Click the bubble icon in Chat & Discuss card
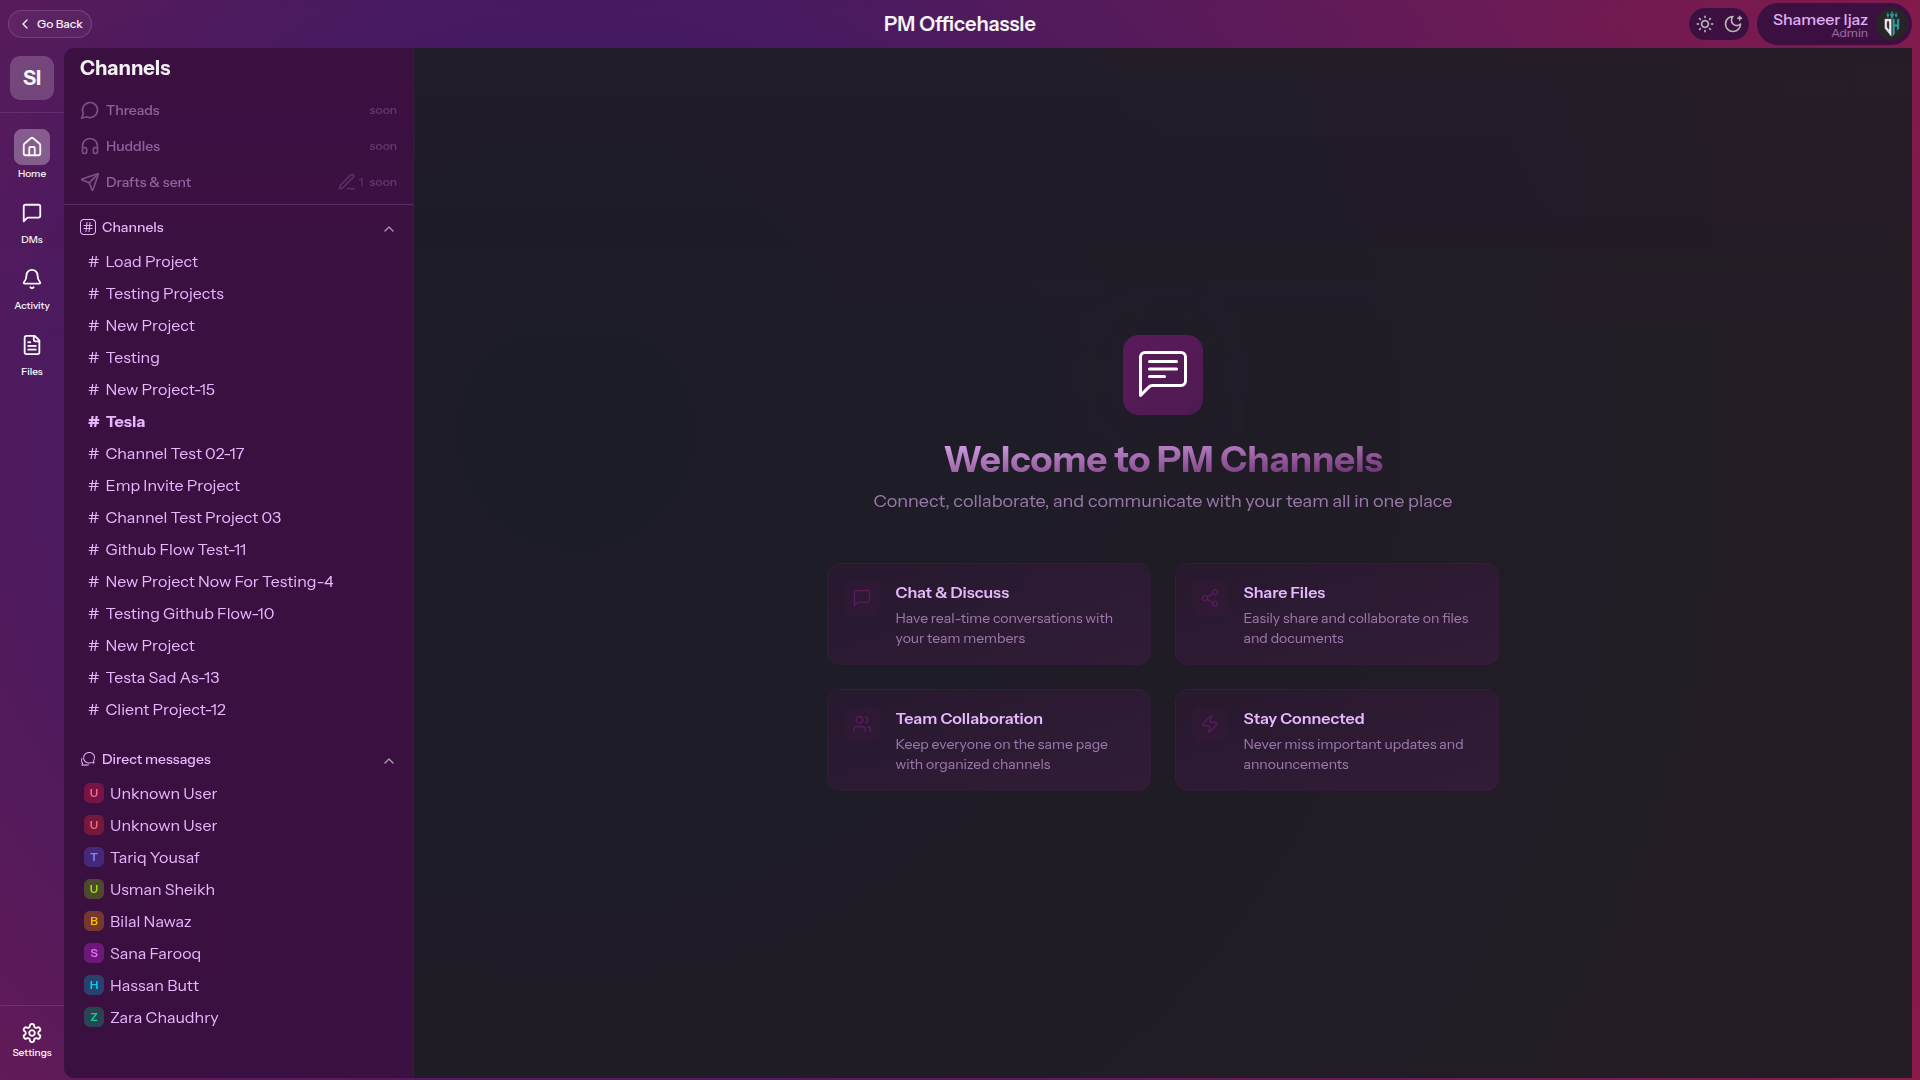 862,598
